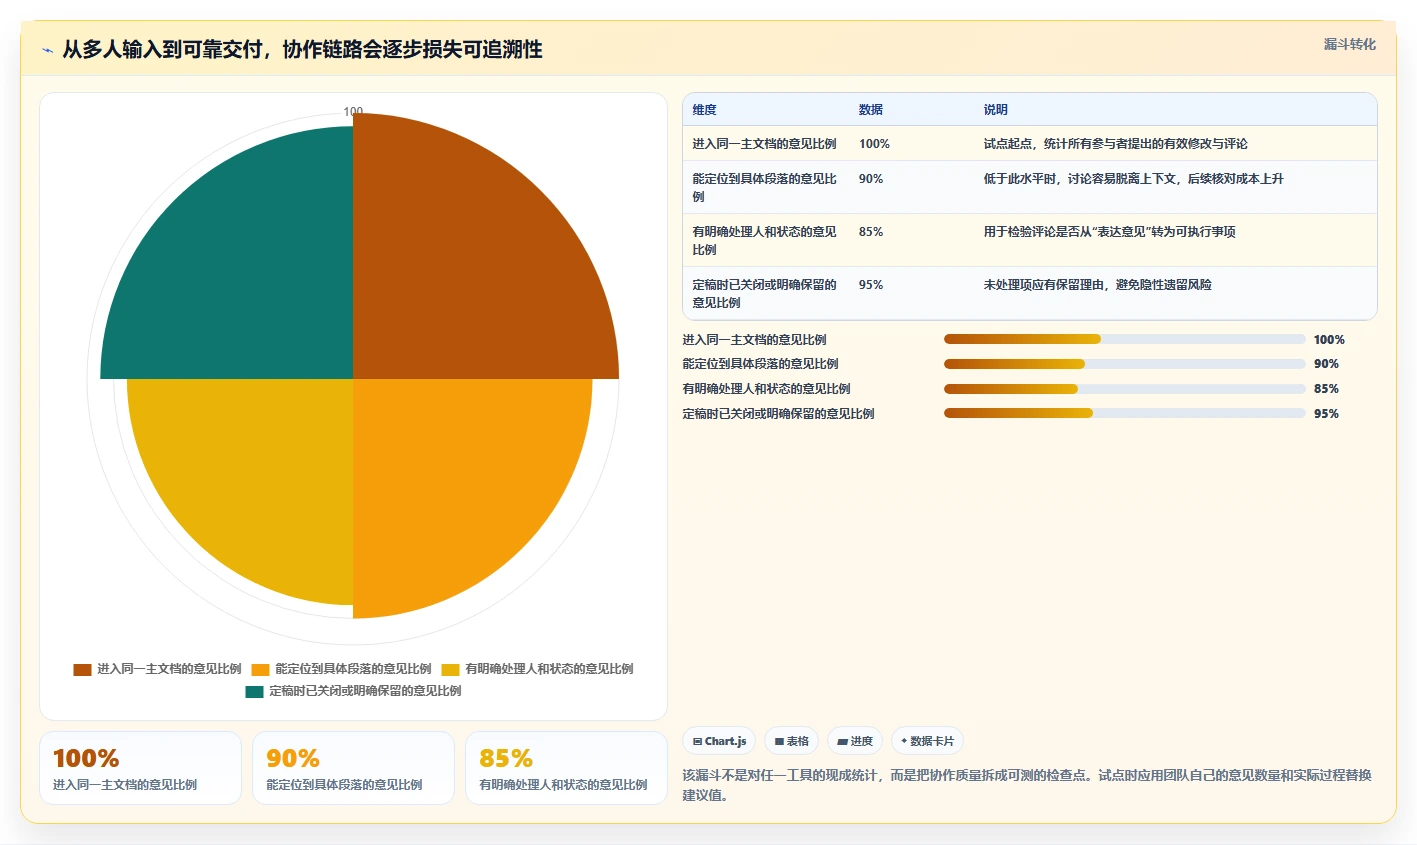
Task: Click the 维度 column header
Action: tap(704, 110)
